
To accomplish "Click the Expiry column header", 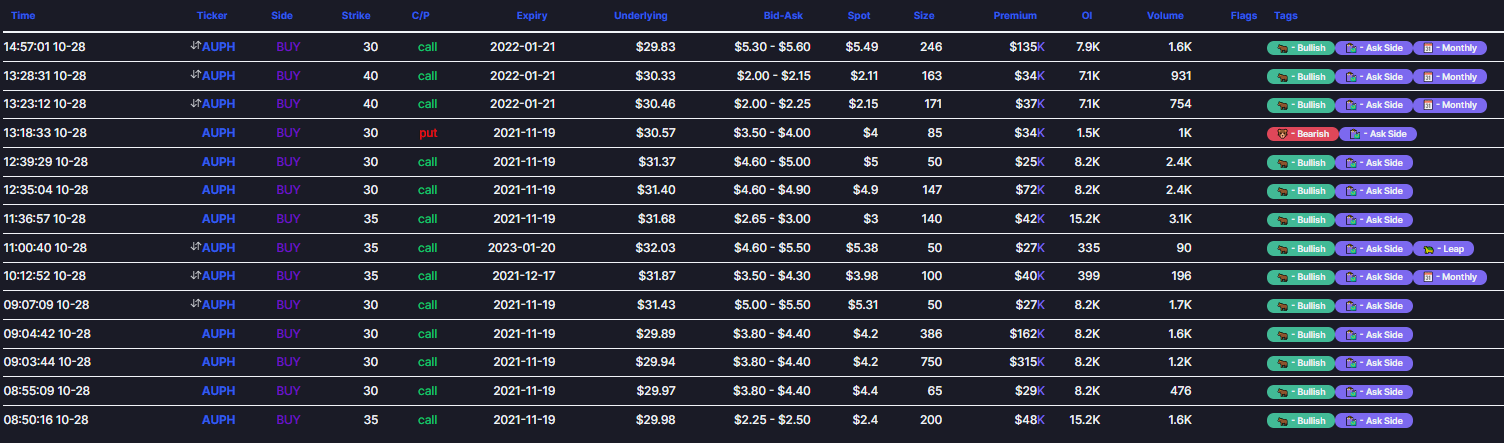I will pyautogui.click(x=531, y=16).
